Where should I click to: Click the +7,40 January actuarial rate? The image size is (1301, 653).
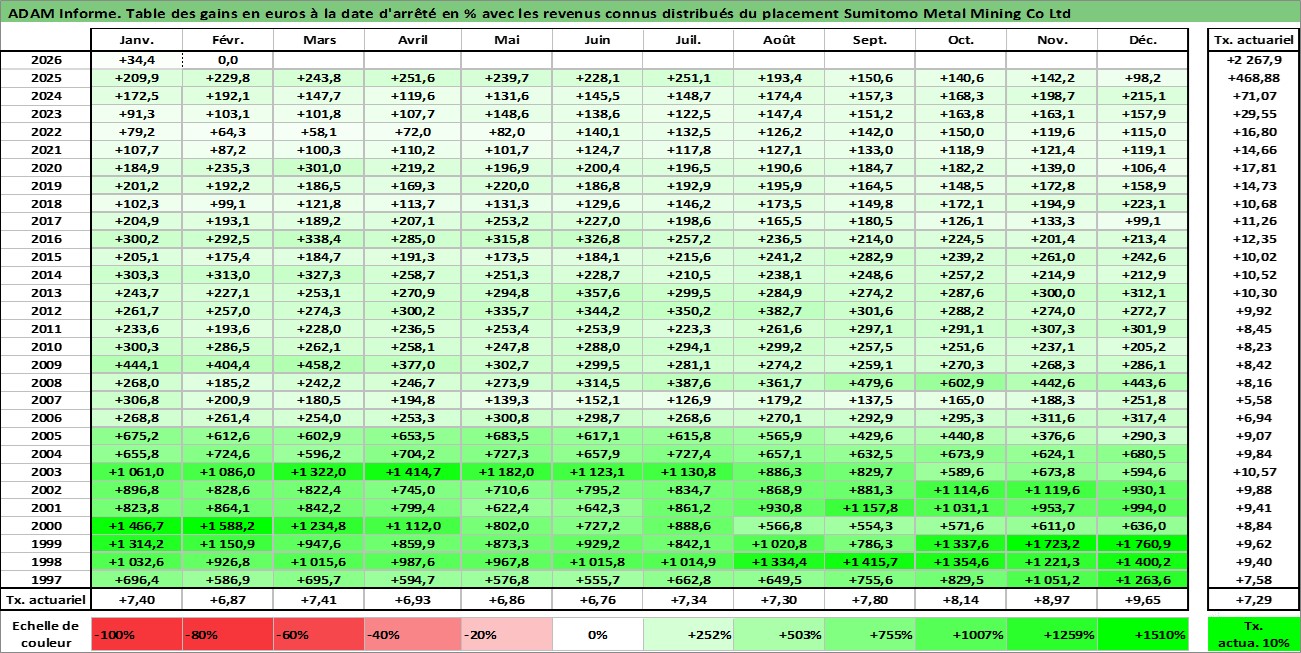(x=137, y=600)
